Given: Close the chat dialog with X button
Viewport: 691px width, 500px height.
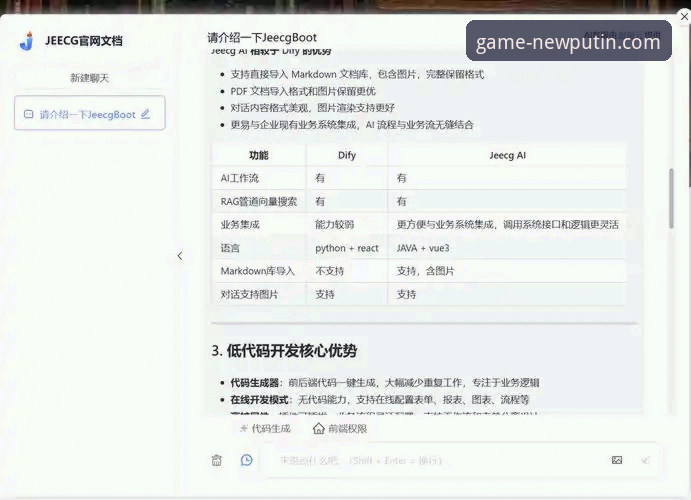Looking at the screenshot, I should tap(684, 17).
